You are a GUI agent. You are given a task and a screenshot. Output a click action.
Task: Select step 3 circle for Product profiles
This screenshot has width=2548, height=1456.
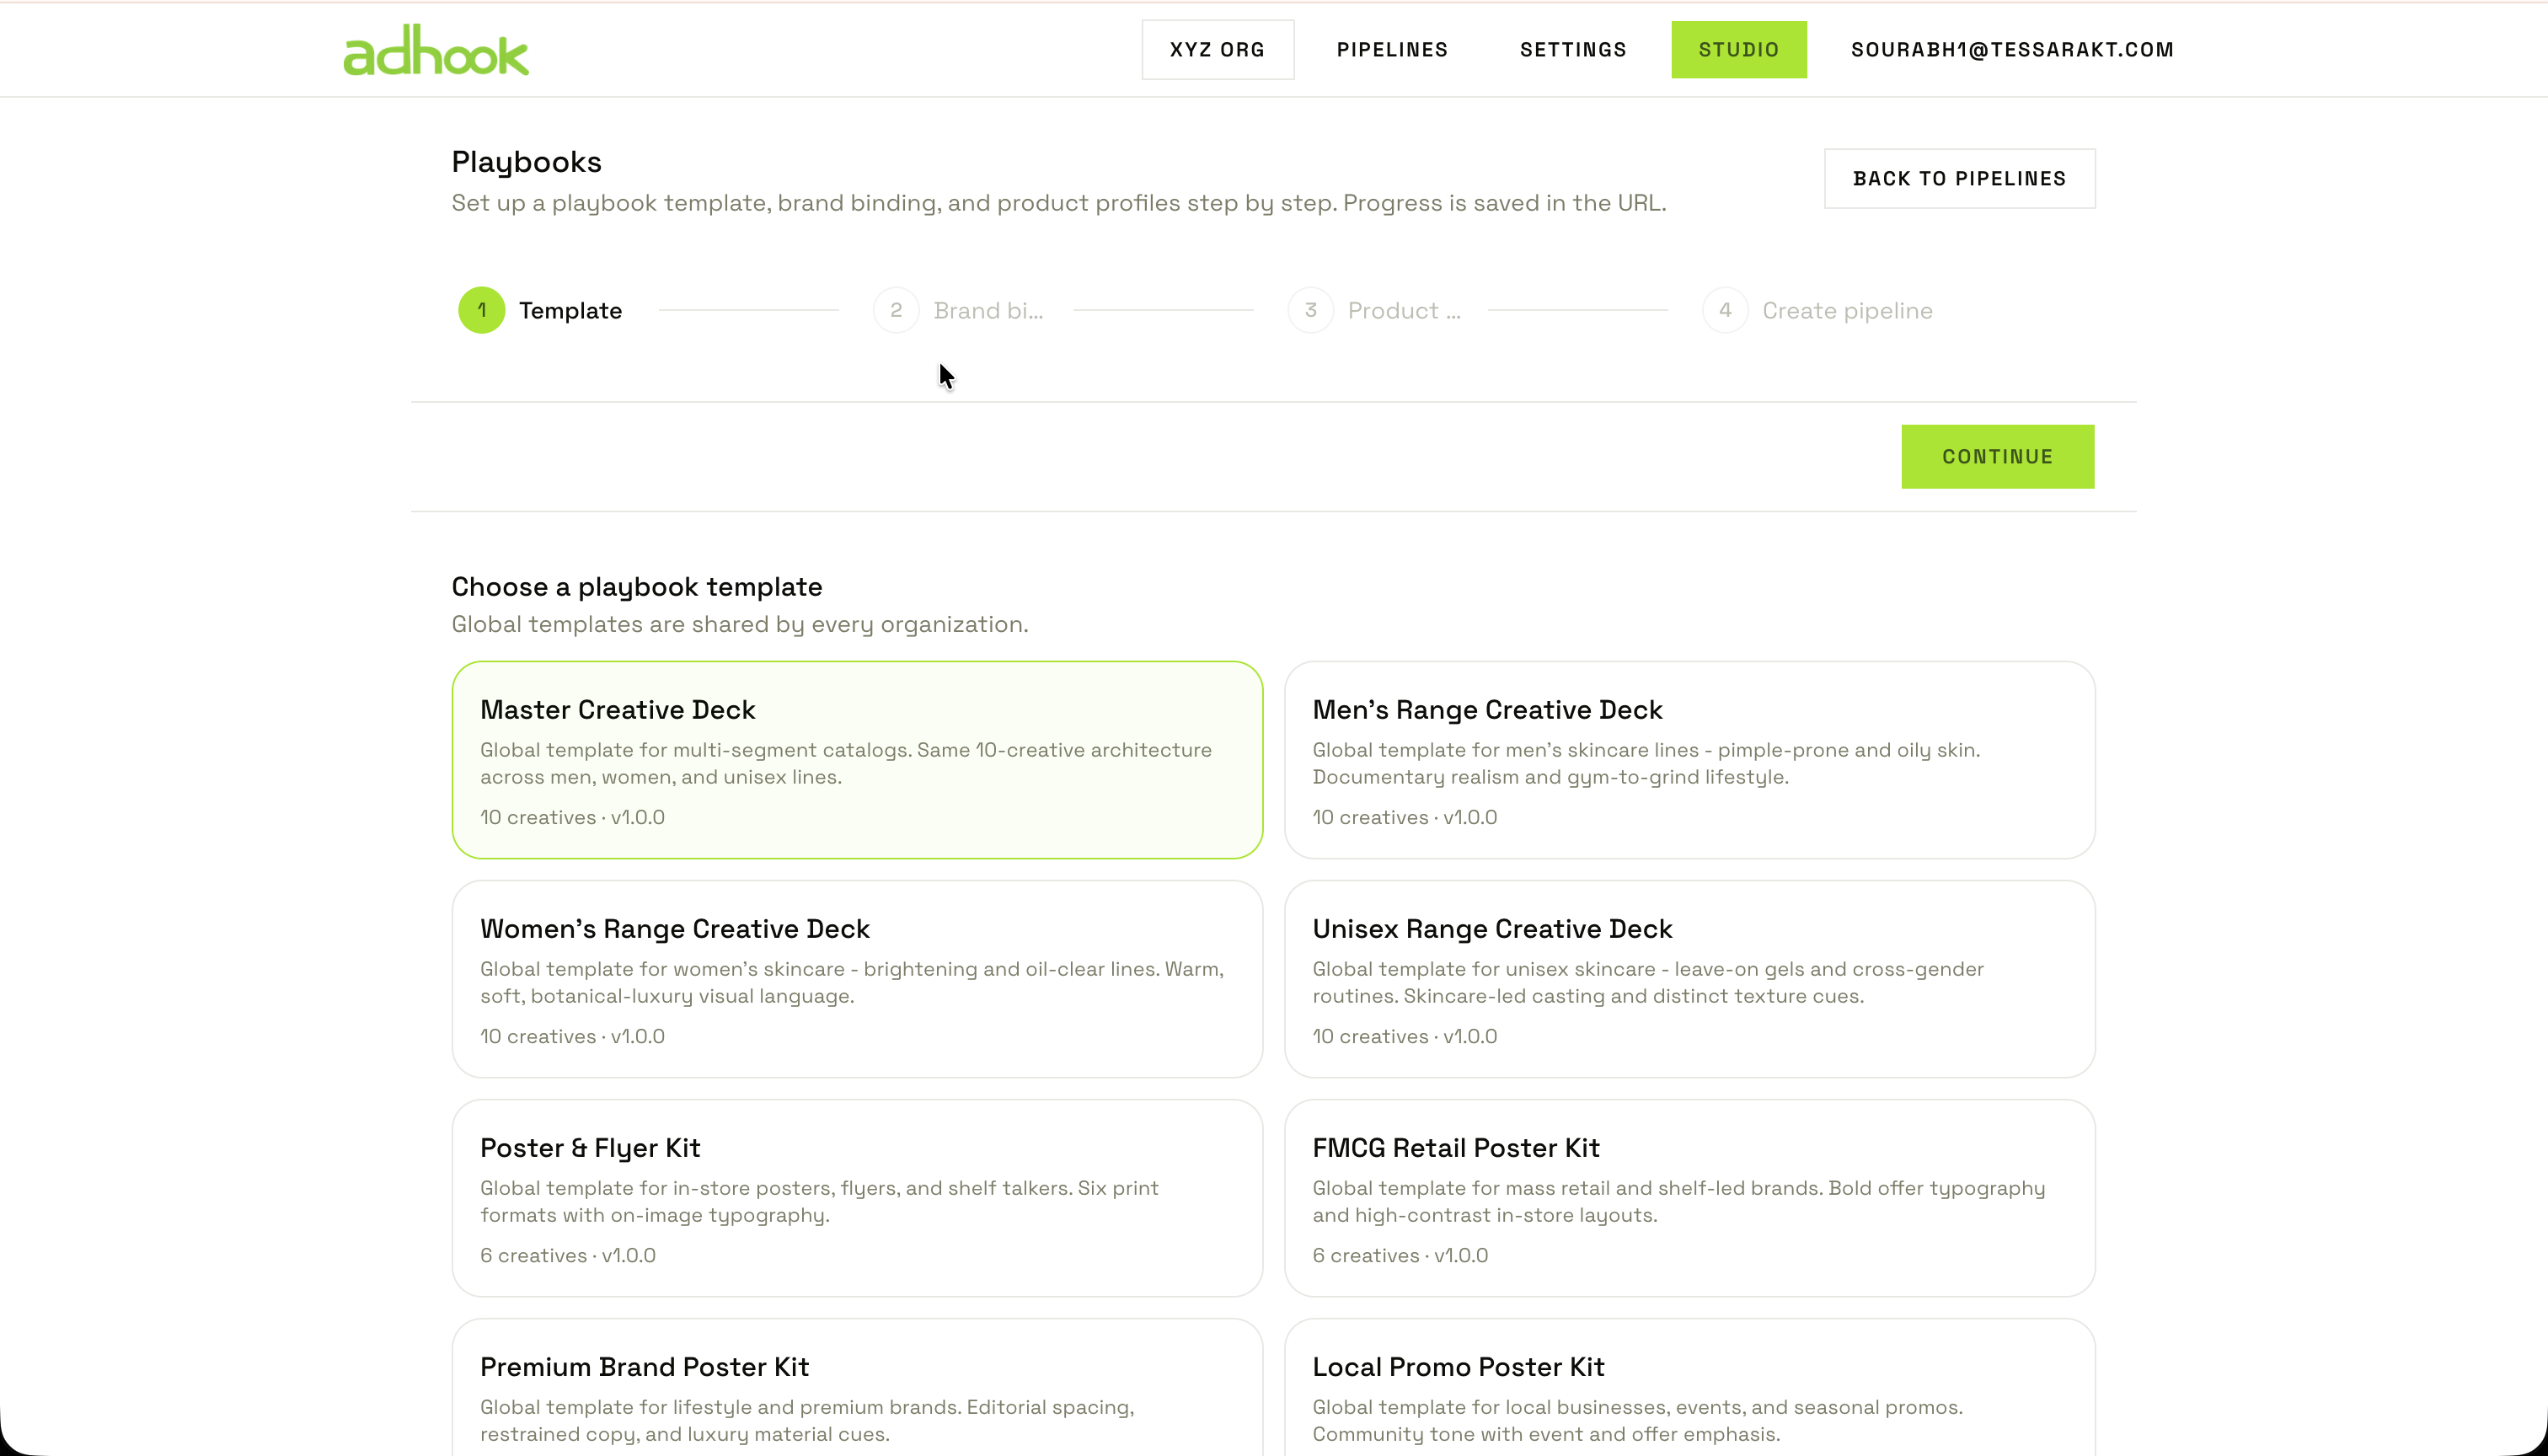(x=1310, y=310)
